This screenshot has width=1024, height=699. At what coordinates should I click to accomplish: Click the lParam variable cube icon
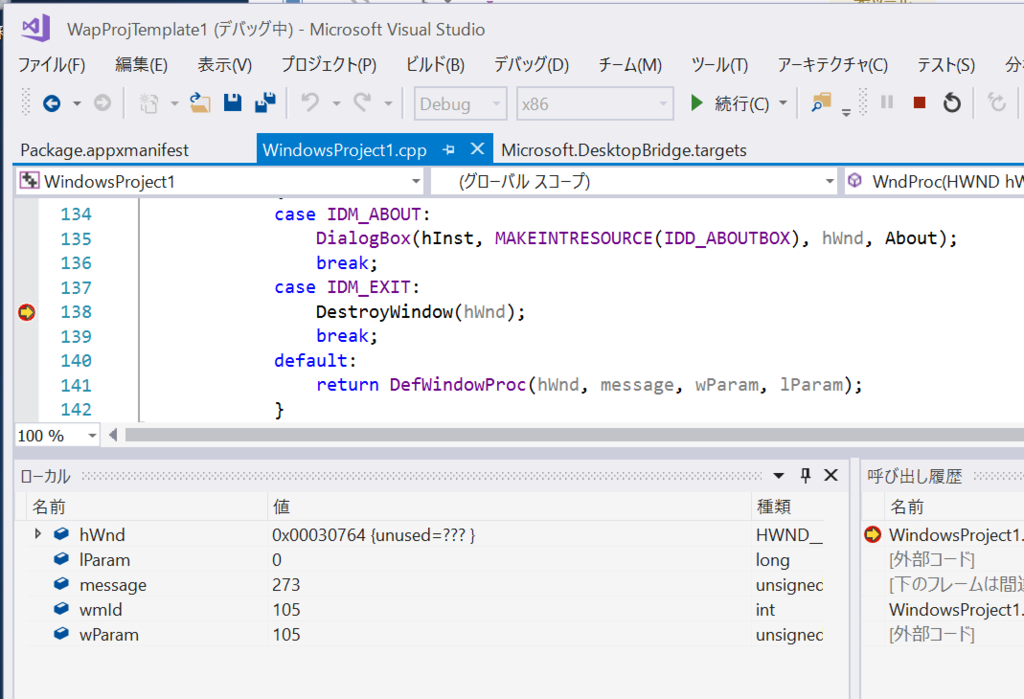61,559
